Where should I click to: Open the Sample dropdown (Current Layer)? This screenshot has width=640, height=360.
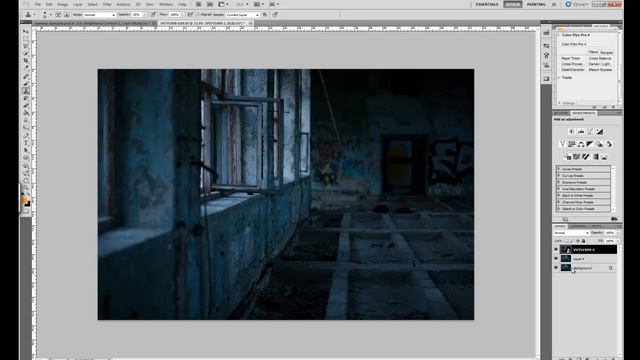coord(242,15)
